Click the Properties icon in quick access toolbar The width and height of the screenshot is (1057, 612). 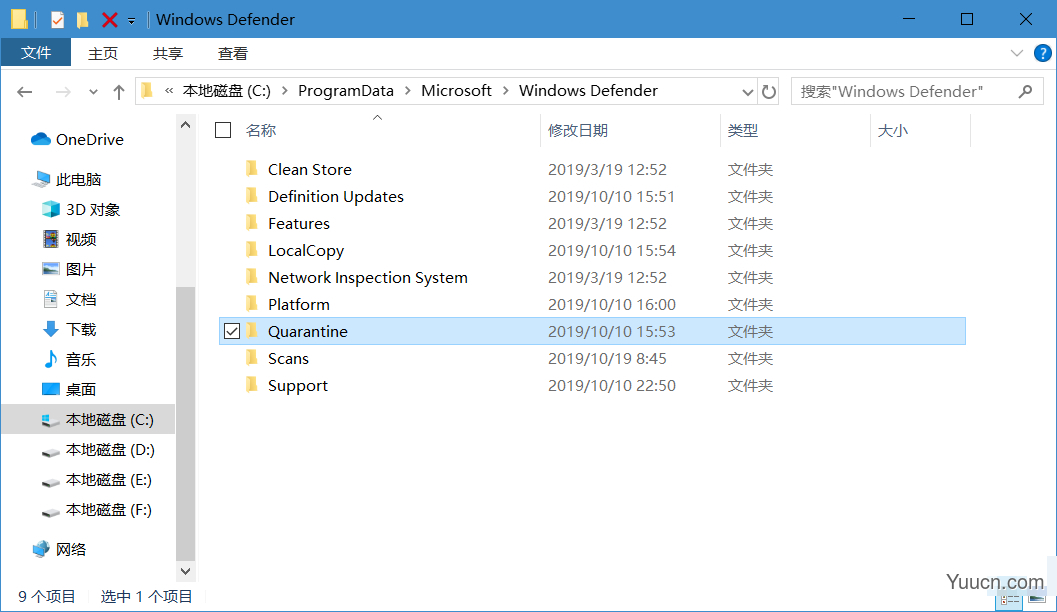[57, 20]
